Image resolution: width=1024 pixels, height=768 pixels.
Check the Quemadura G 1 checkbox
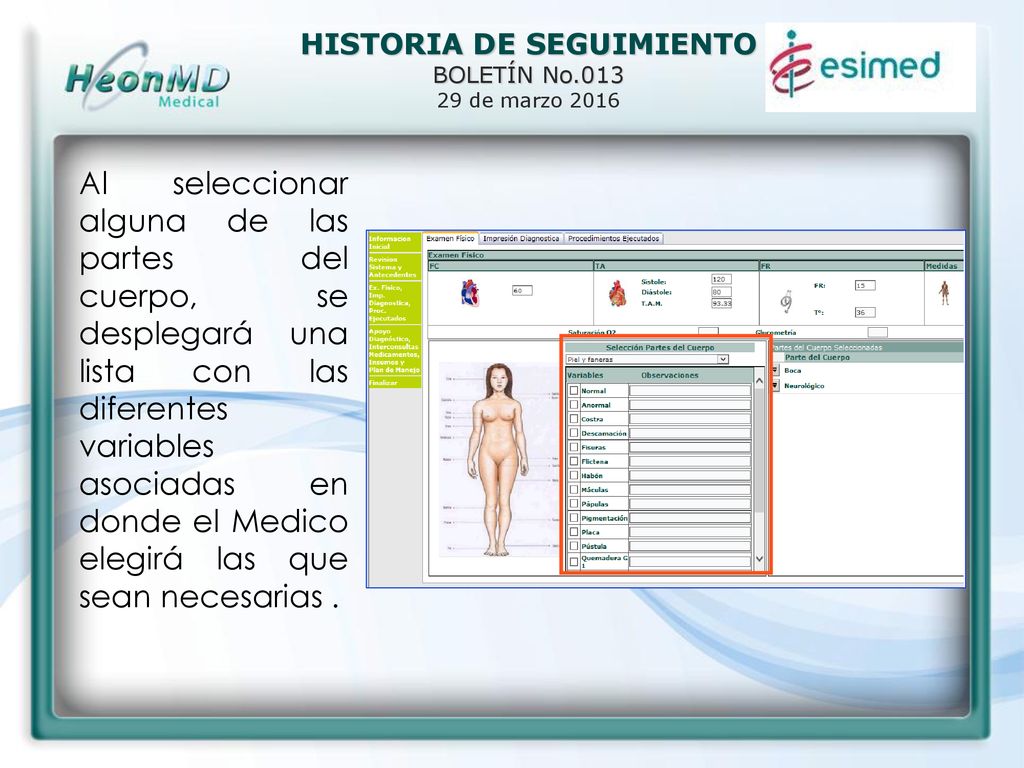click(574, 561)
